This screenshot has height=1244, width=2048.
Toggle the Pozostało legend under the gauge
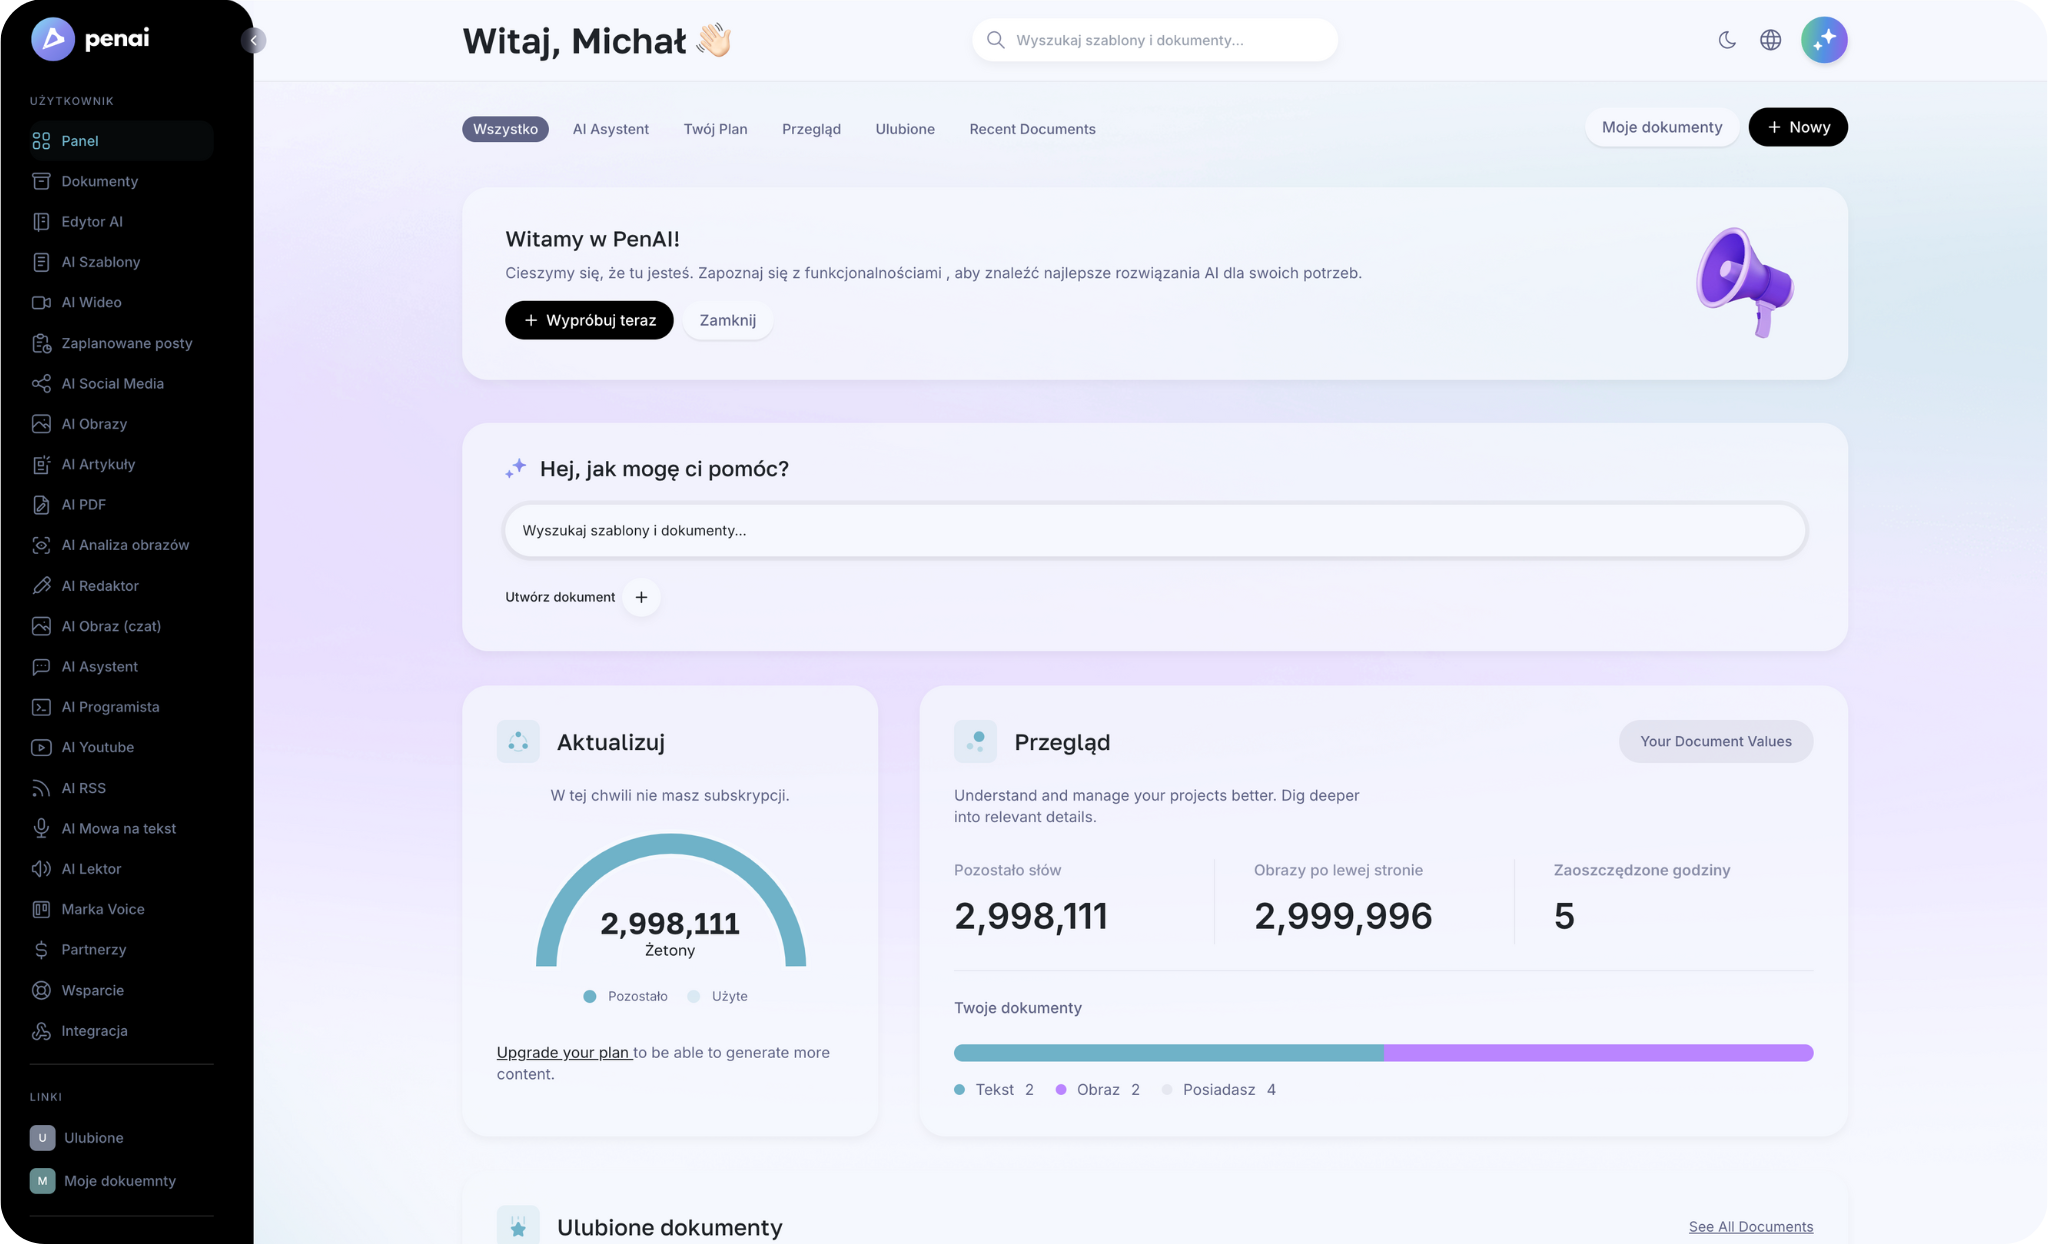pyautogui.click(x=626, y=996)
